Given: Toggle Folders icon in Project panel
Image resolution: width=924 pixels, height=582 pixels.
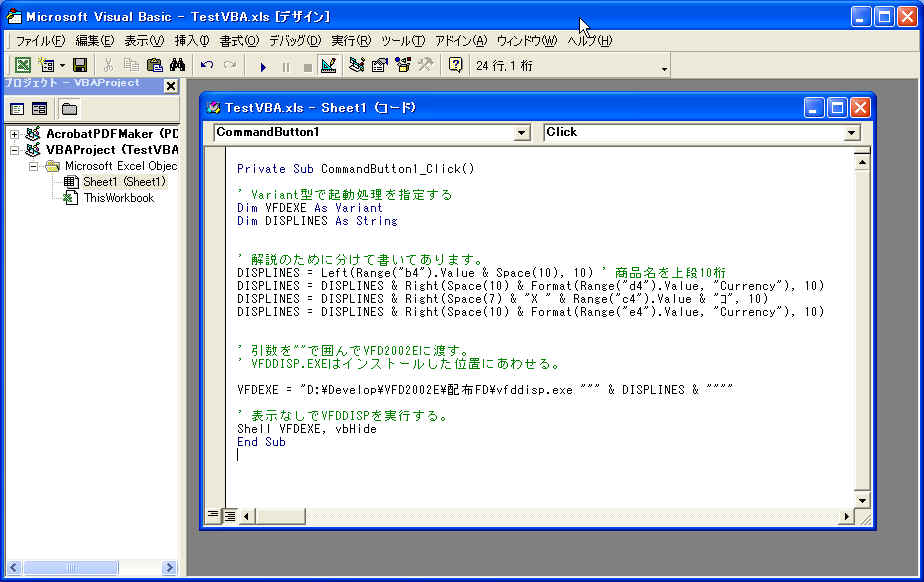Looking at the screenshot, I should tap(70, 108).
